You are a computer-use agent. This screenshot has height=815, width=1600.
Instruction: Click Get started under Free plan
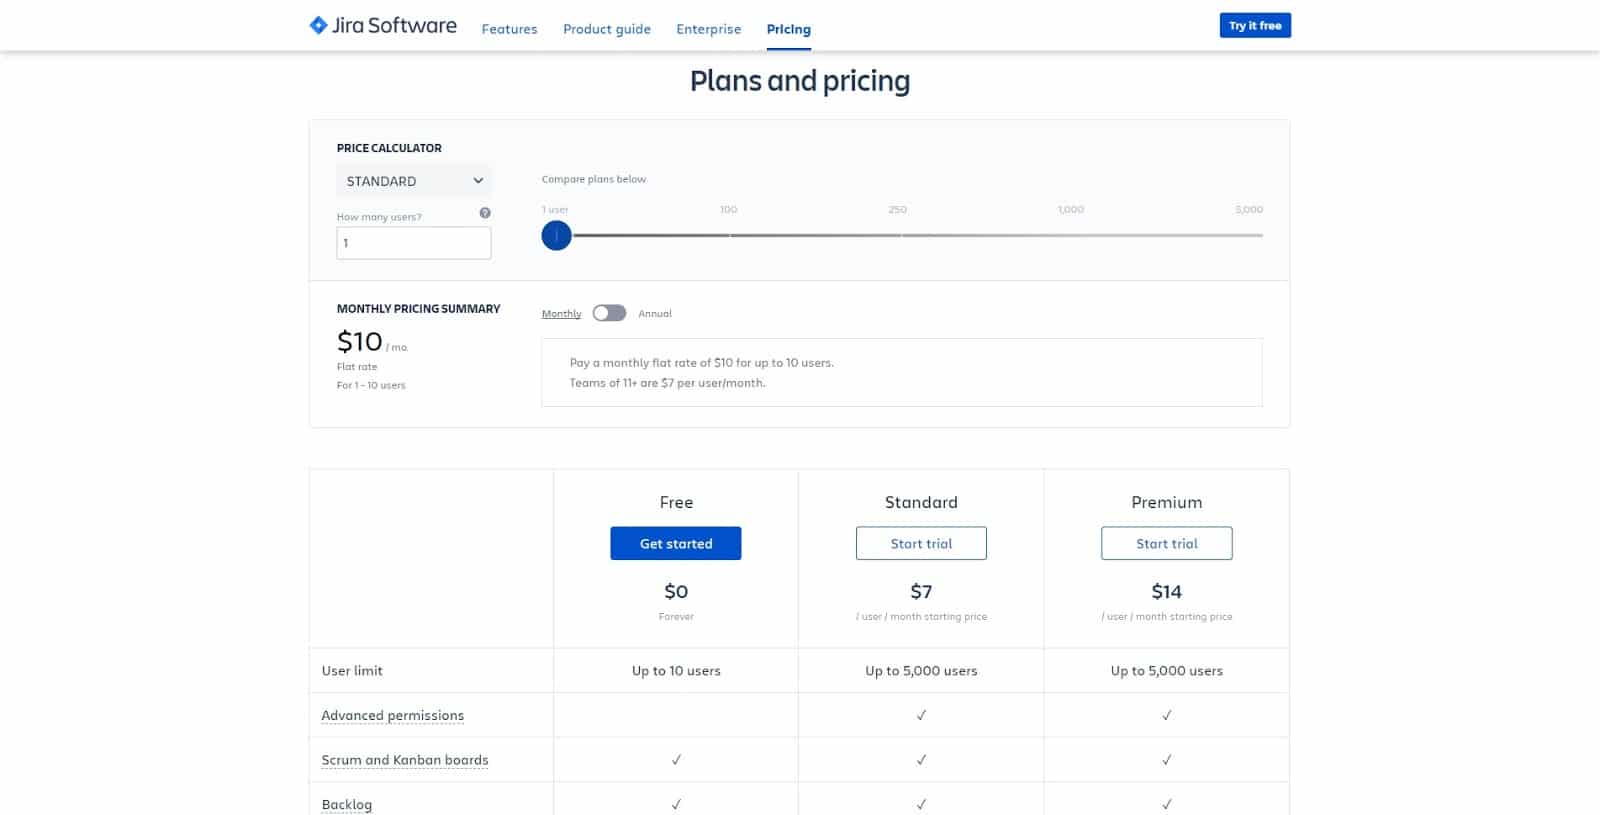tap(675, 543)
